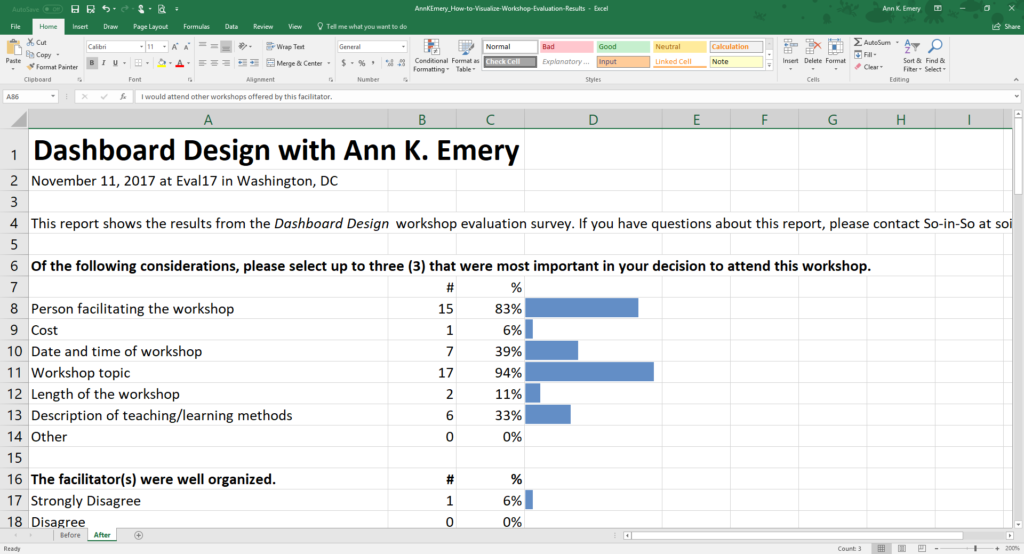Click the Clear button in Editing group
Image resolution: width=1024 pixels, height=554 pixels.
[868, 67]
